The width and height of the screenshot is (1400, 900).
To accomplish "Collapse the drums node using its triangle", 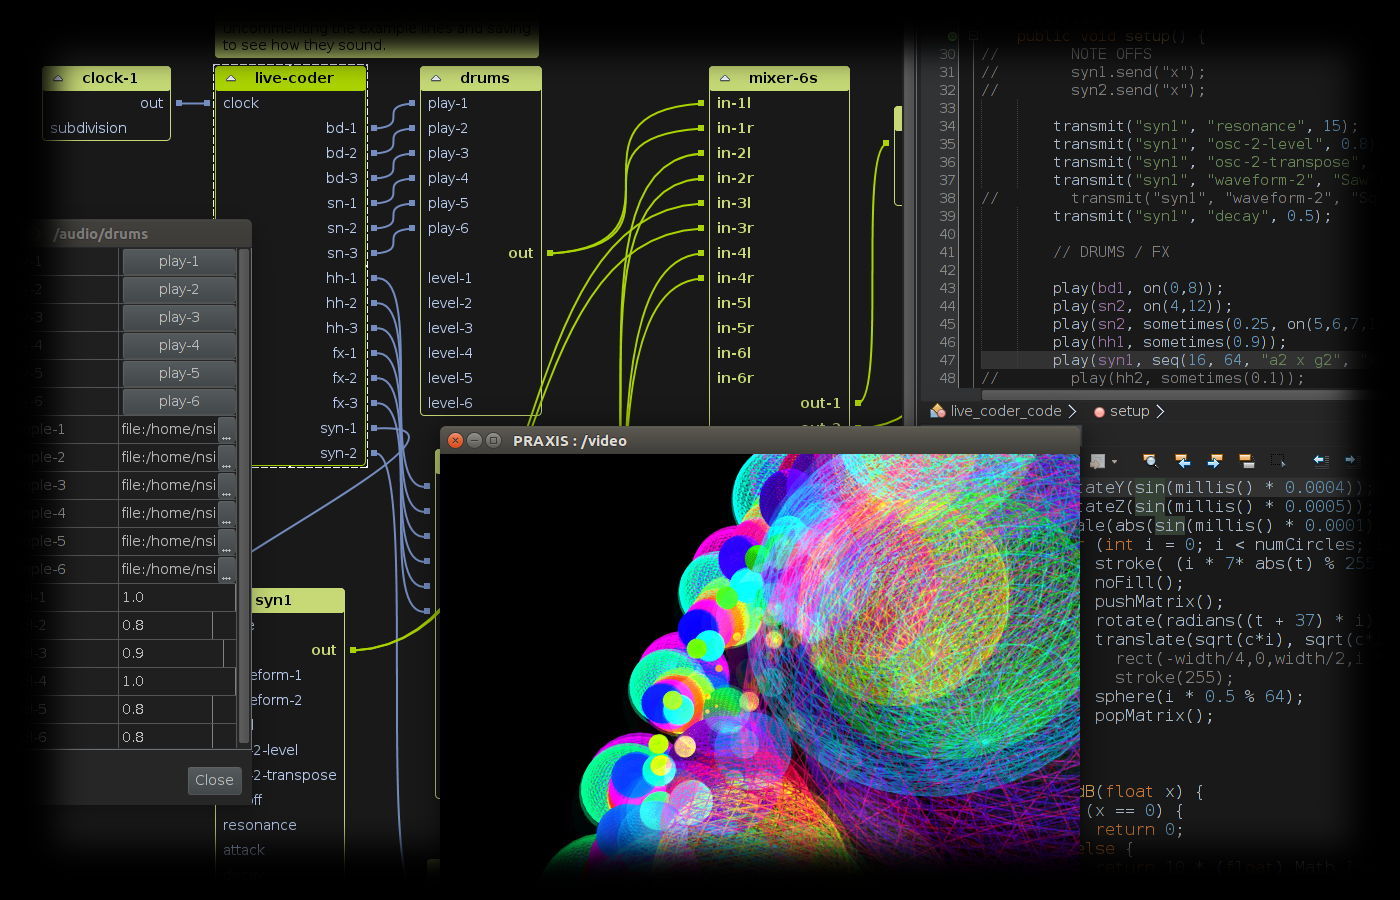I will [436, 78].
